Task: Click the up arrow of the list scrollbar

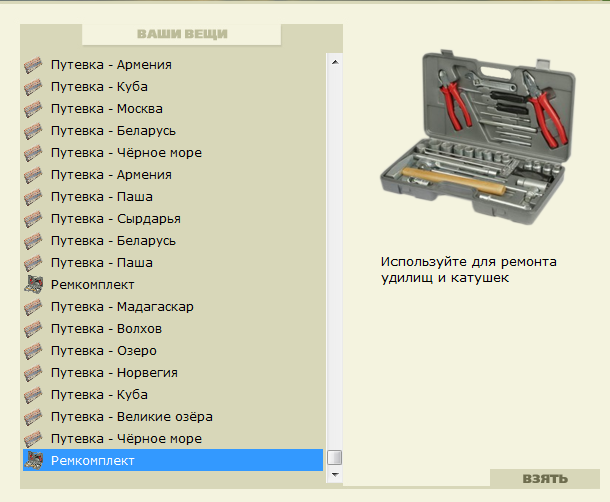Action: point(335,62)
